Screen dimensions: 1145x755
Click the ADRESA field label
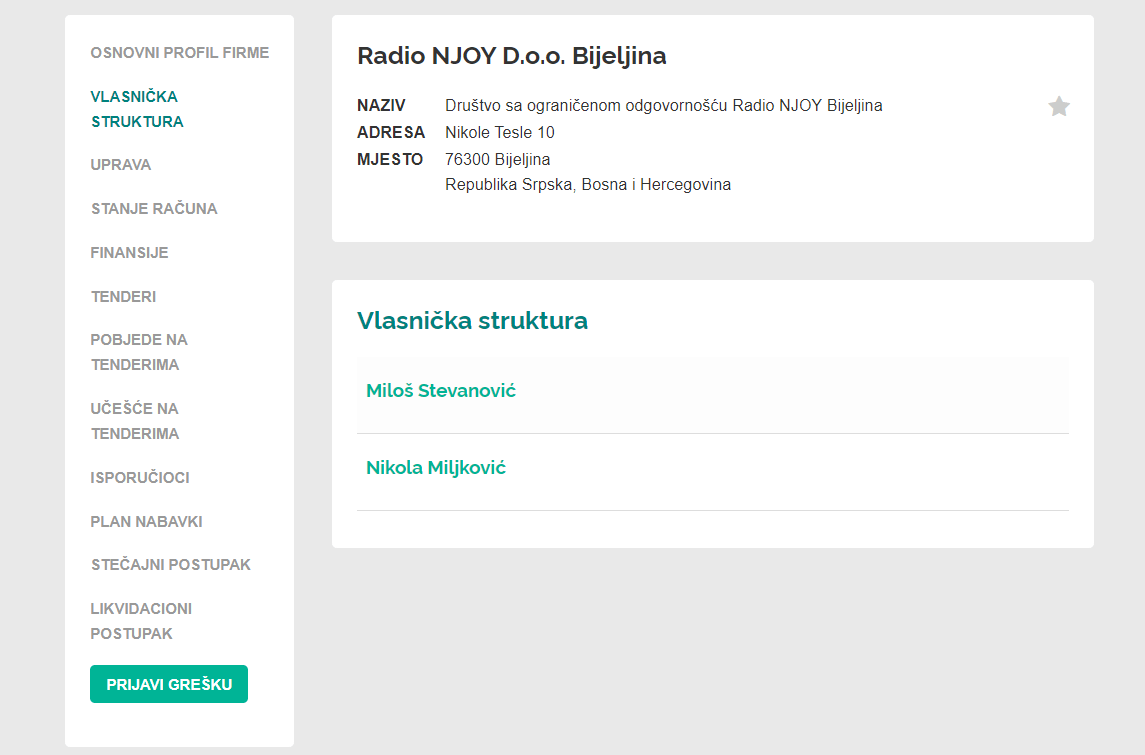coord(391,132)
